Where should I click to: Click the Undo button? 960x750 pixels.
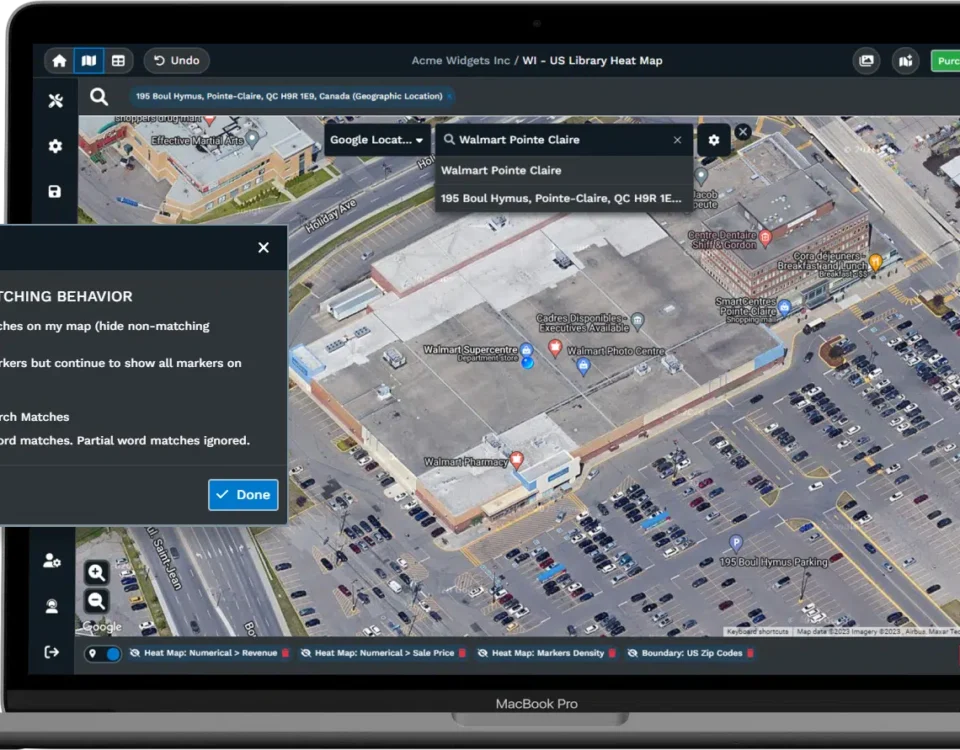point(176,61)
